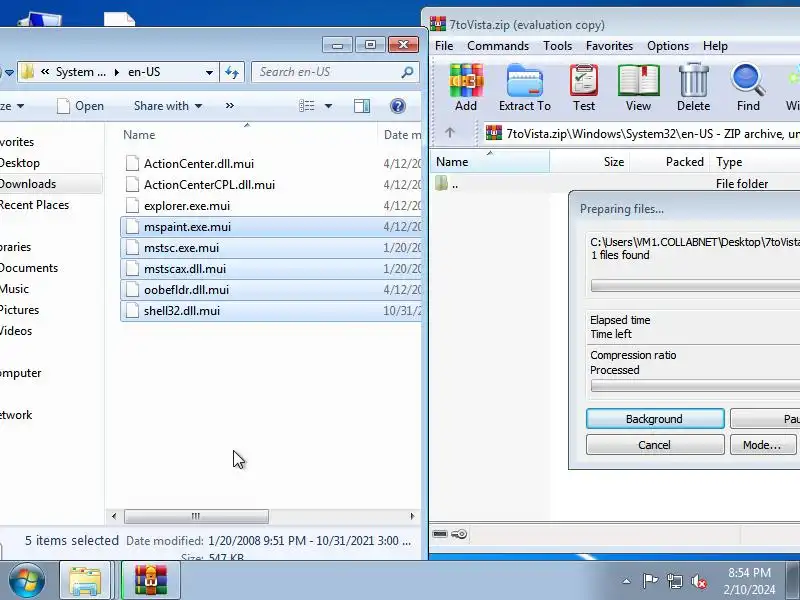Click the Open button in Explorer toolbar

81,106
